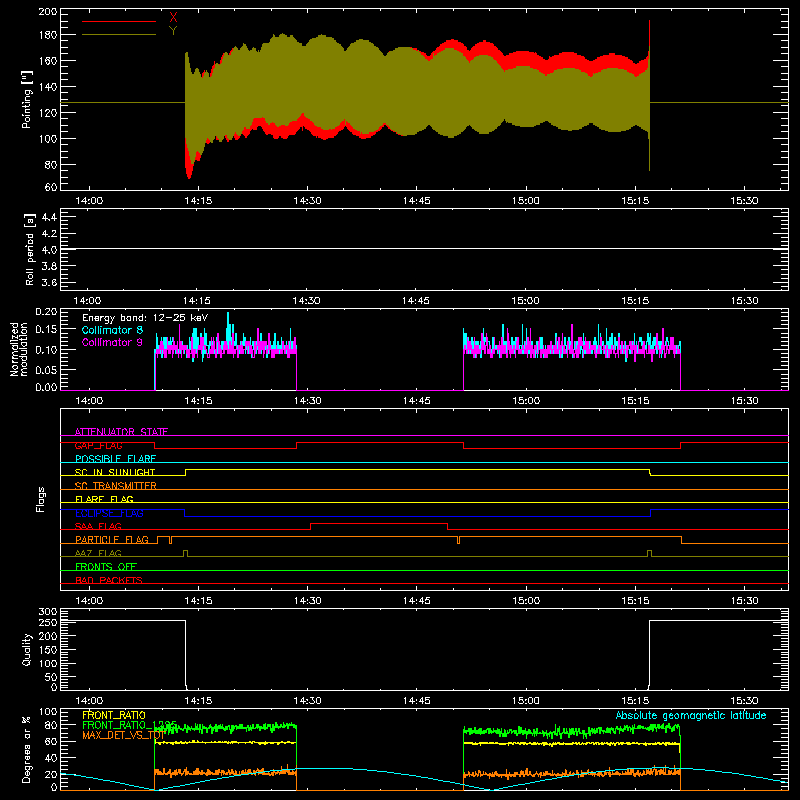Screen dimensions: 800x800
Task: Click the 14:00 tick under the Pointing plot
Action: point(89,201)
